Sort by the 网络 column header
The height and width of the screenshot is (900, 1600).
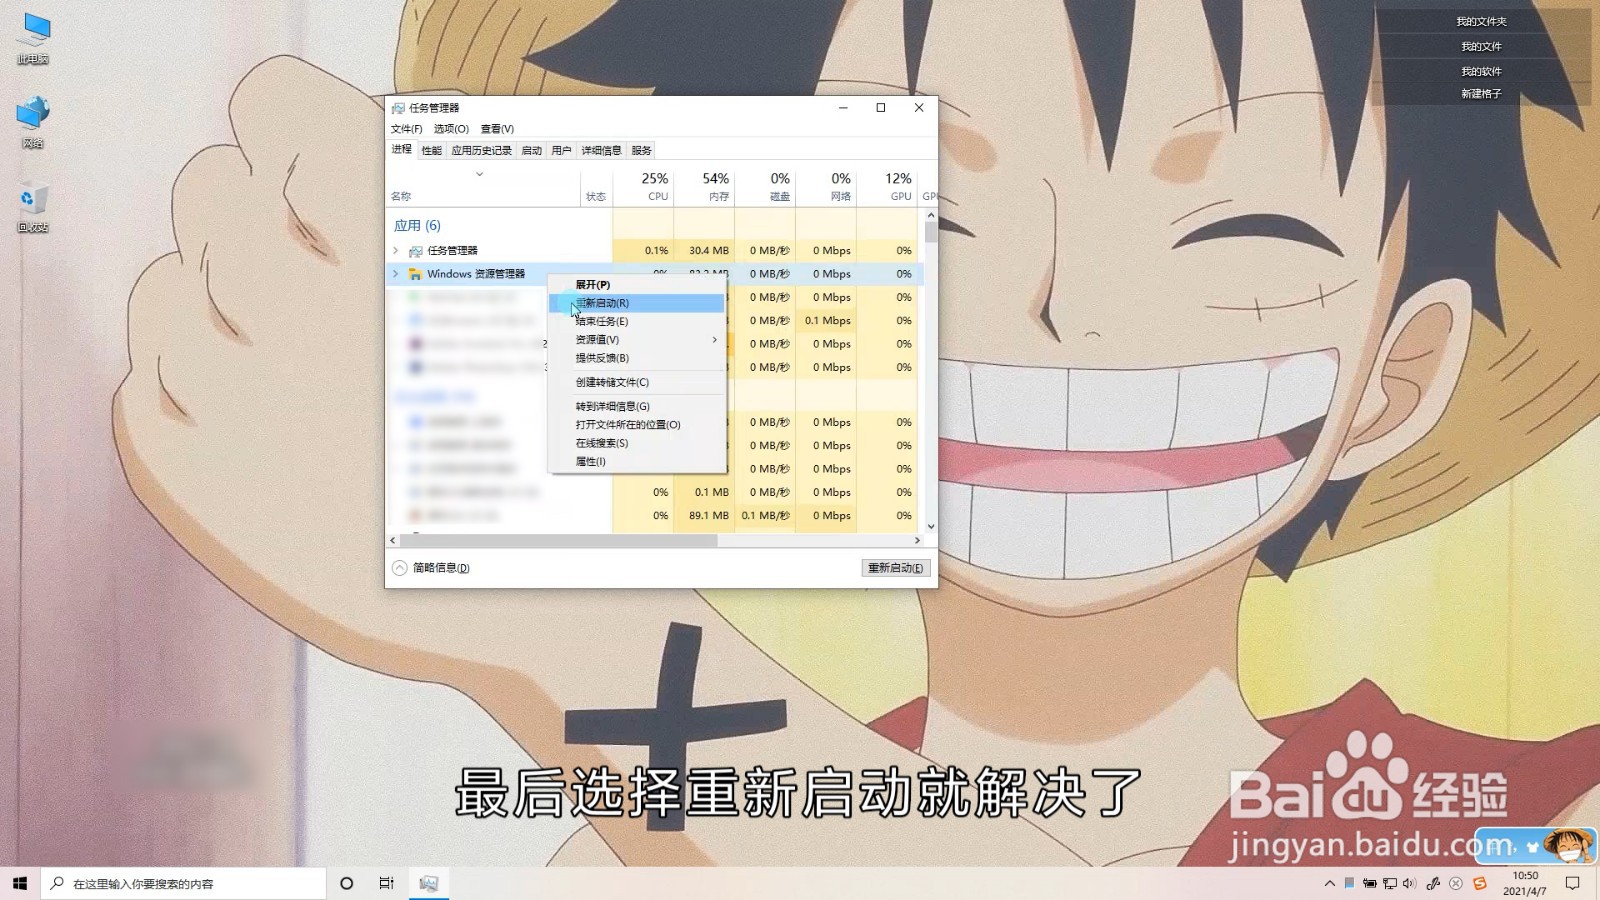coord(826,187)
